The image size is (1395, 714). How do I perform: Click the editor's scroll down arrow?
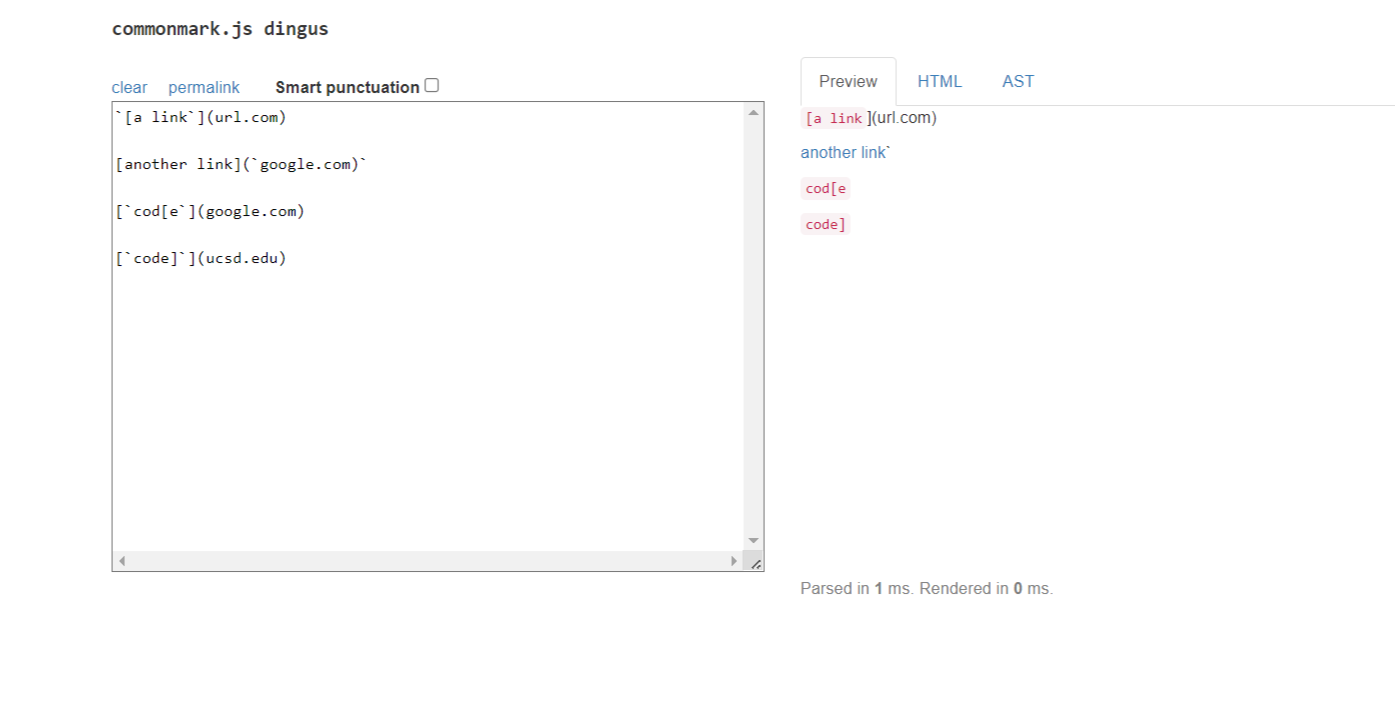pyautogui.click(x=753, y=540)
